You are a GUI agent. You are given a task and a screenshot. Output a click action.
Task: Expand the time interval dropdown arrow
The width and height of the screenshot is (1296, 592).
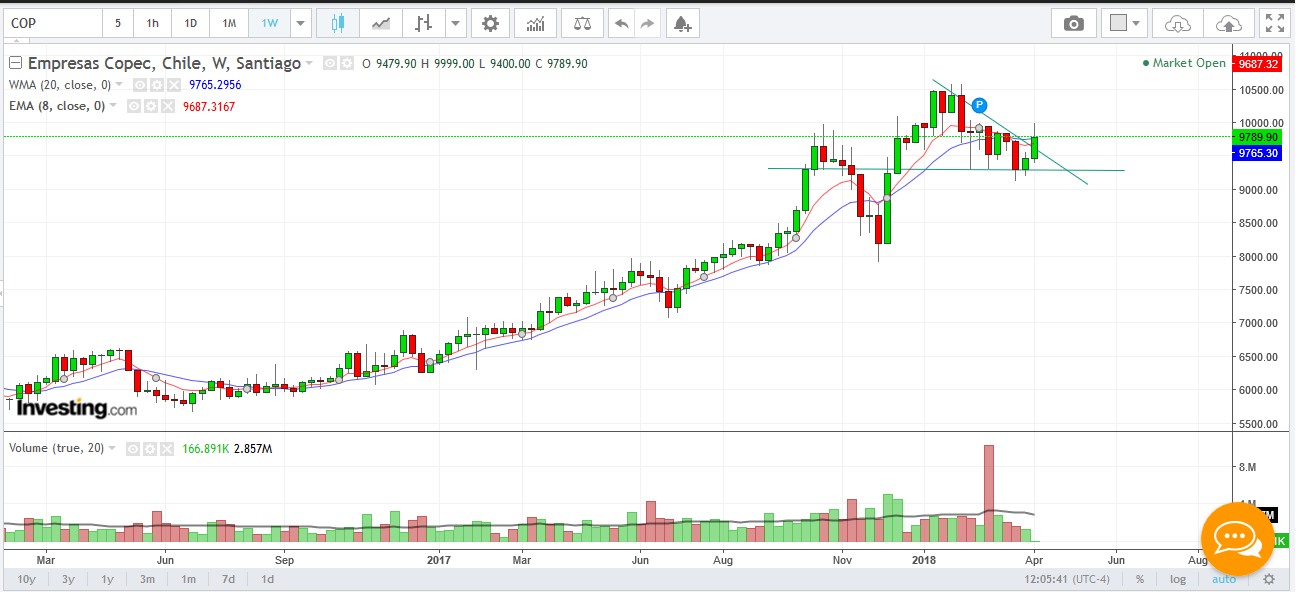(301, 23)
